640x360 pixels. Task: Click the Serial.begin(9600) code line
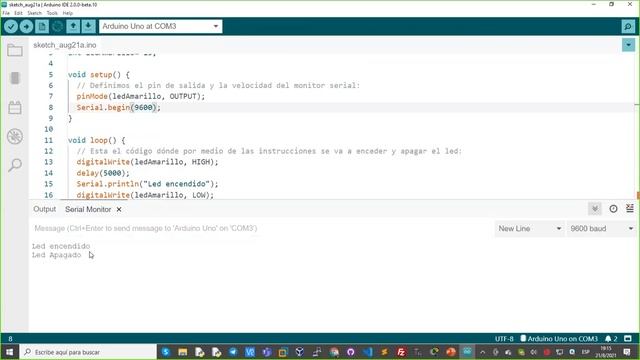point(119,107)
